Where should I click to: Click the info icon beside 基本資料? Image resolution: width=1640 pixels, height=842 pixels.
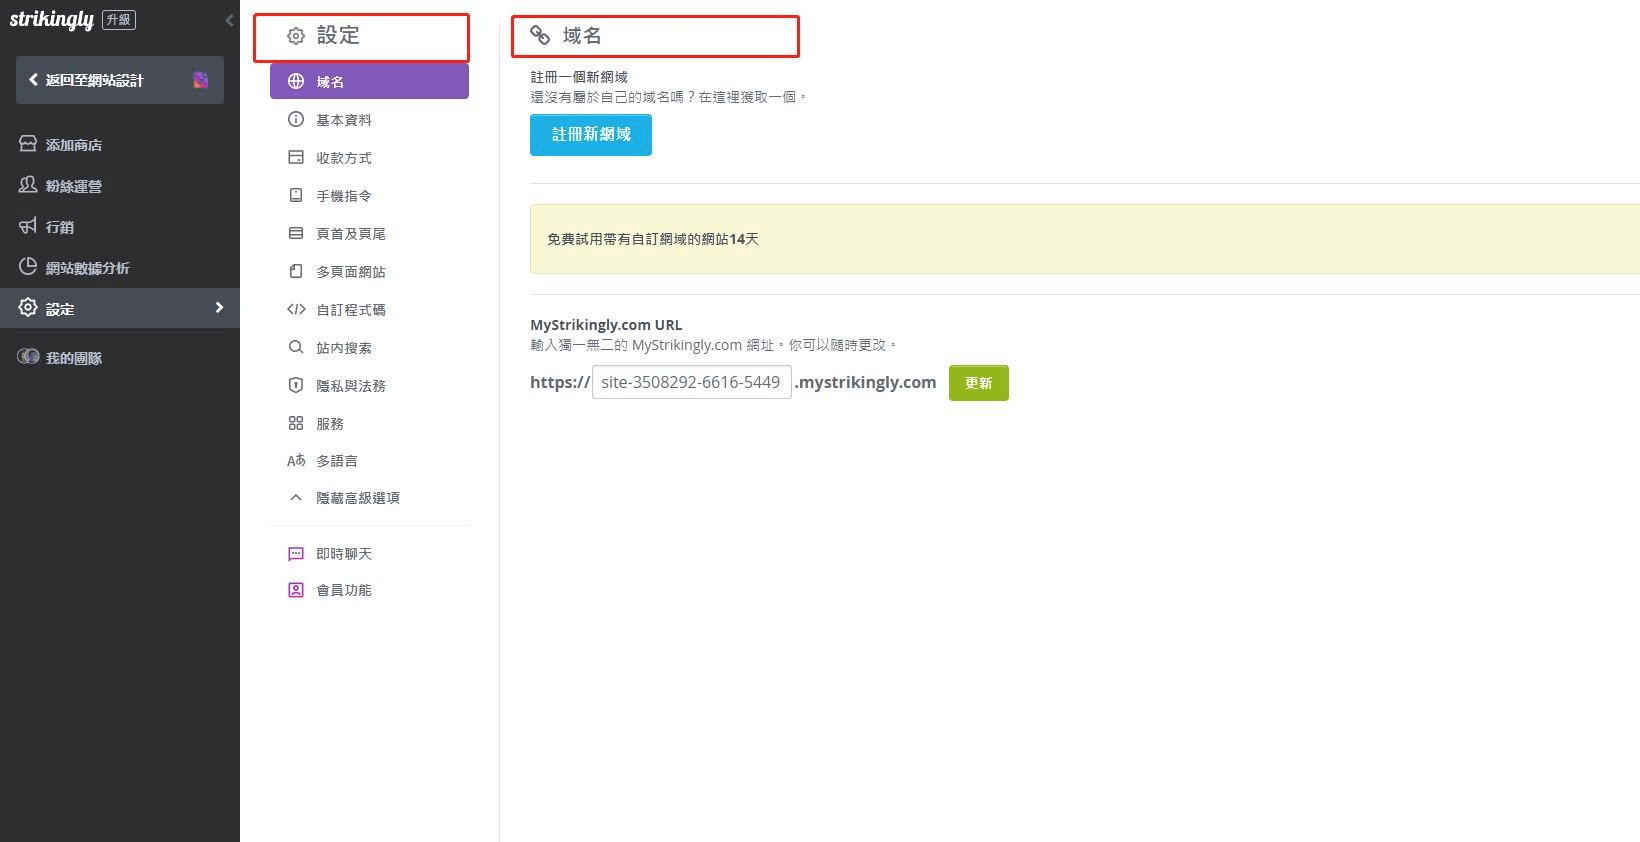(x=296, y=119)
